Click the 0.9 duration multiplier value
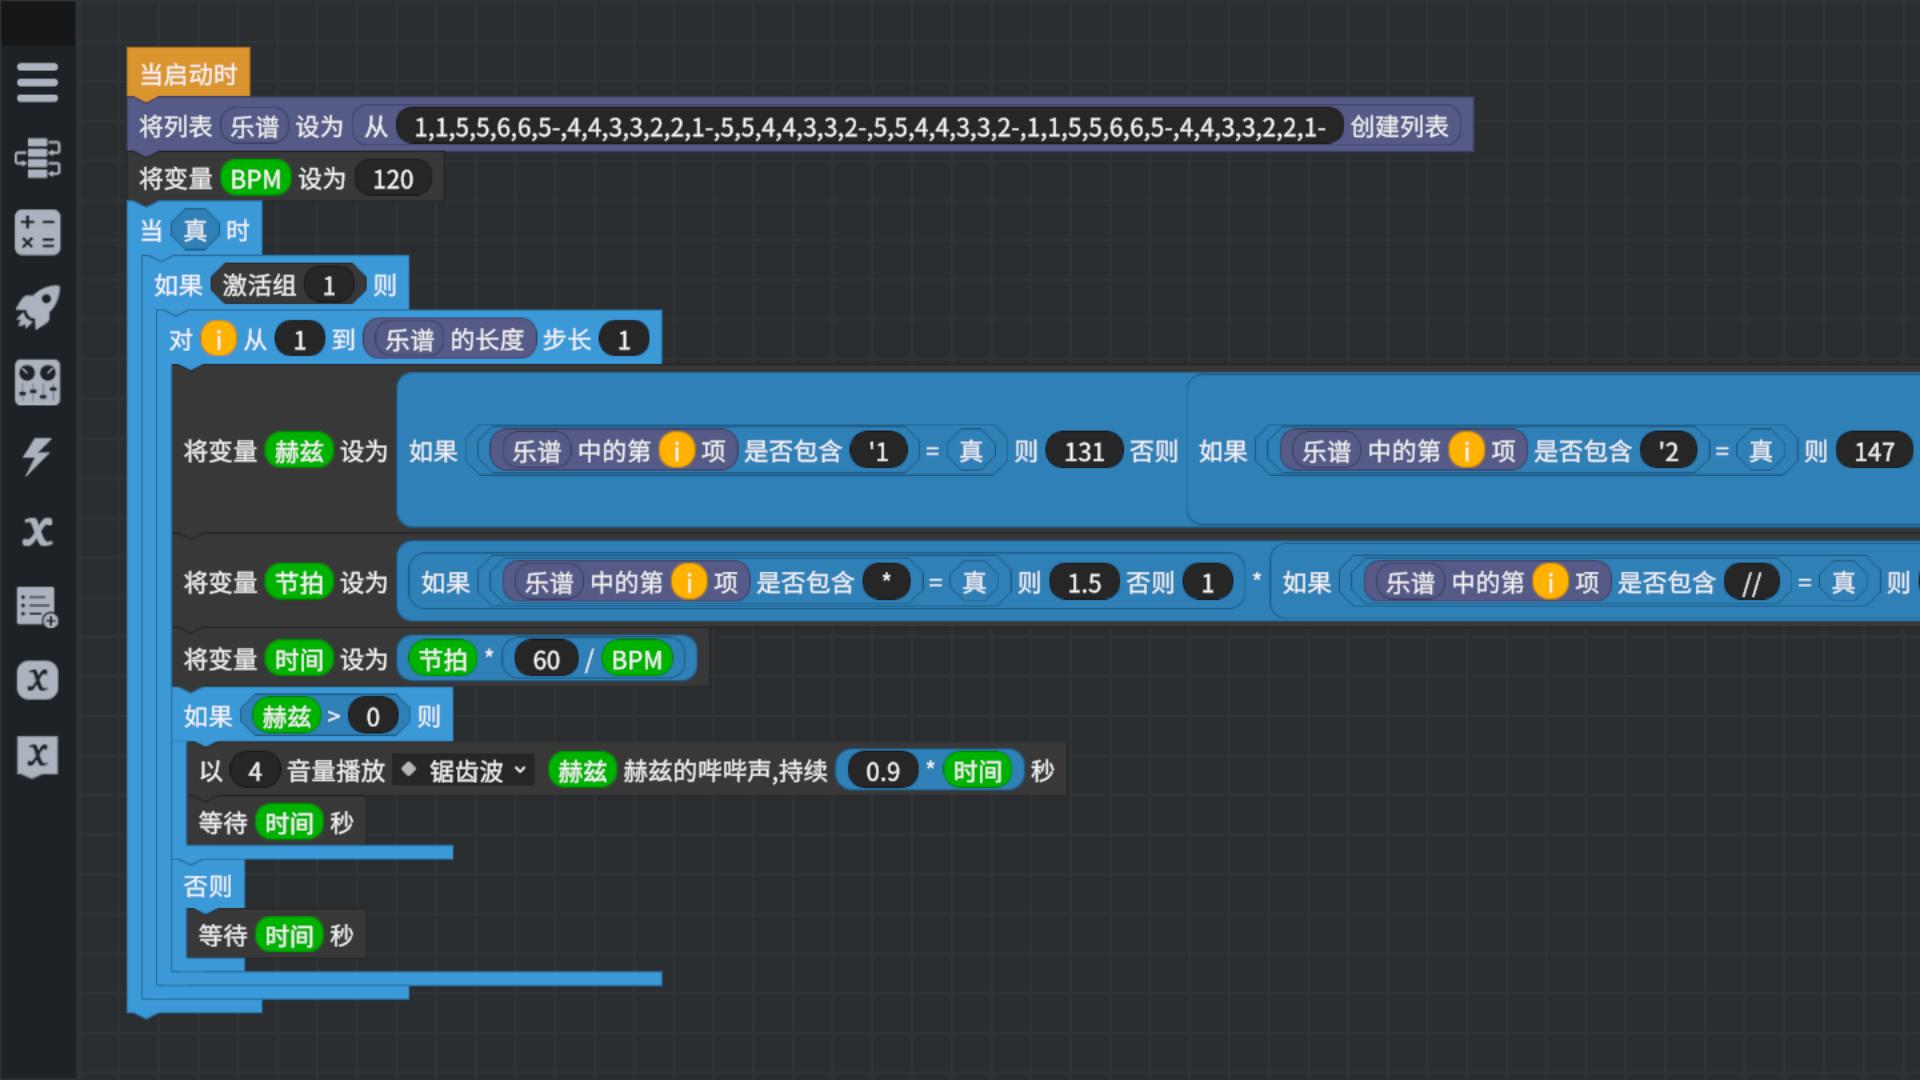The width and height of the screenshot is (1920, 1080). click(883, 771)
